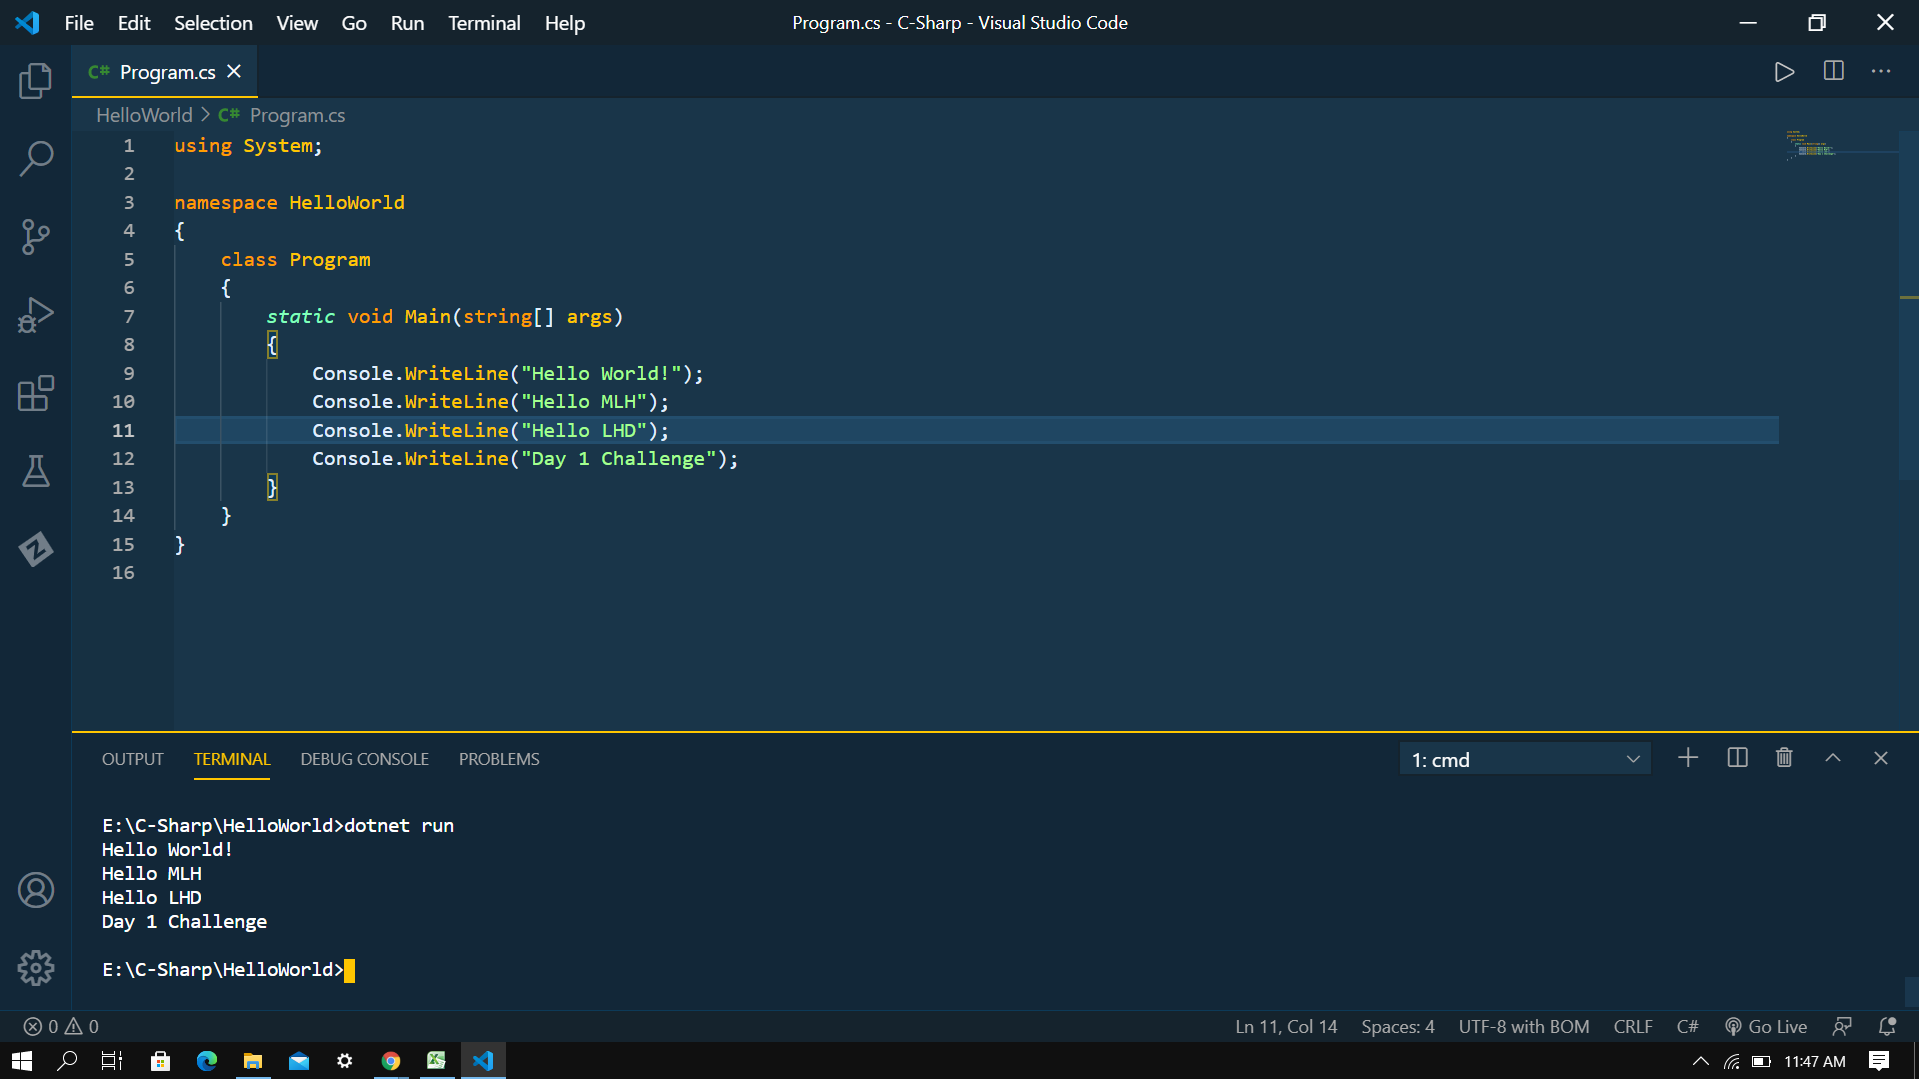This screenshot has width=1919, height=1079.
Task: Switch to the DEBUG CONSOLE panel tab
Action: pos(365,759)
